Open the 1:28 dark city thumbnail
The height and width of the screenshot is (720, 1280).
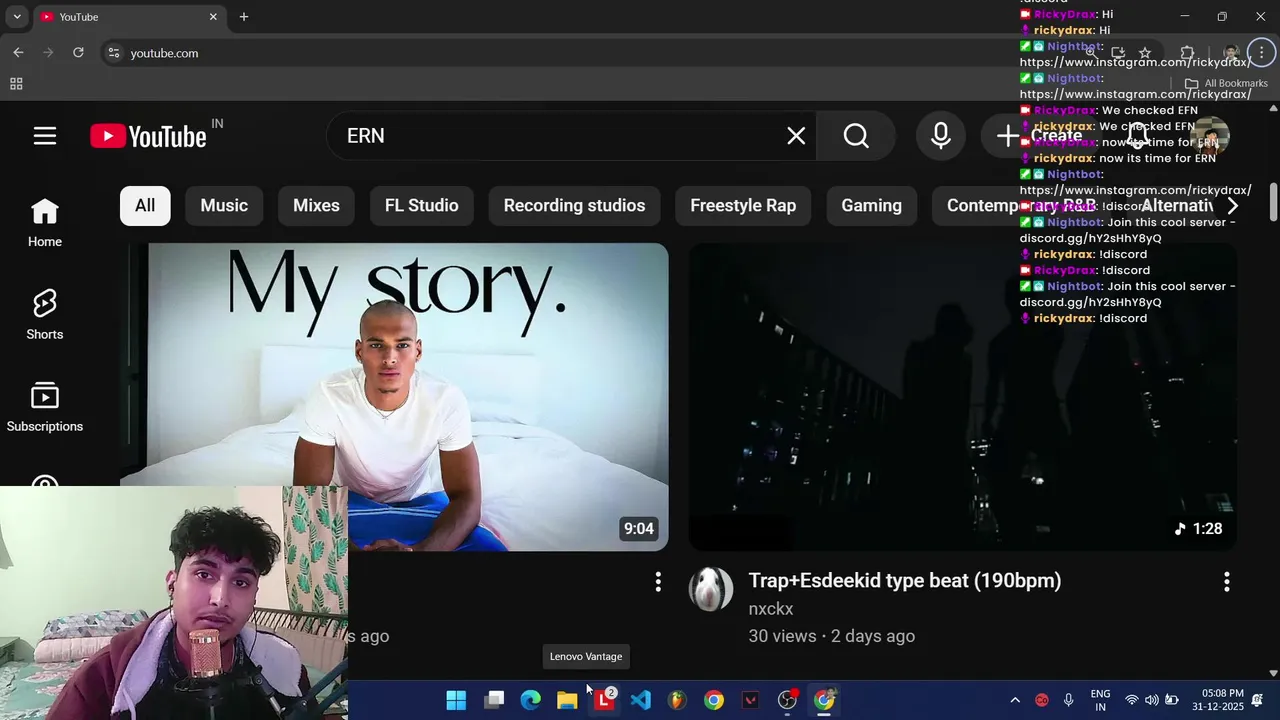963,397
